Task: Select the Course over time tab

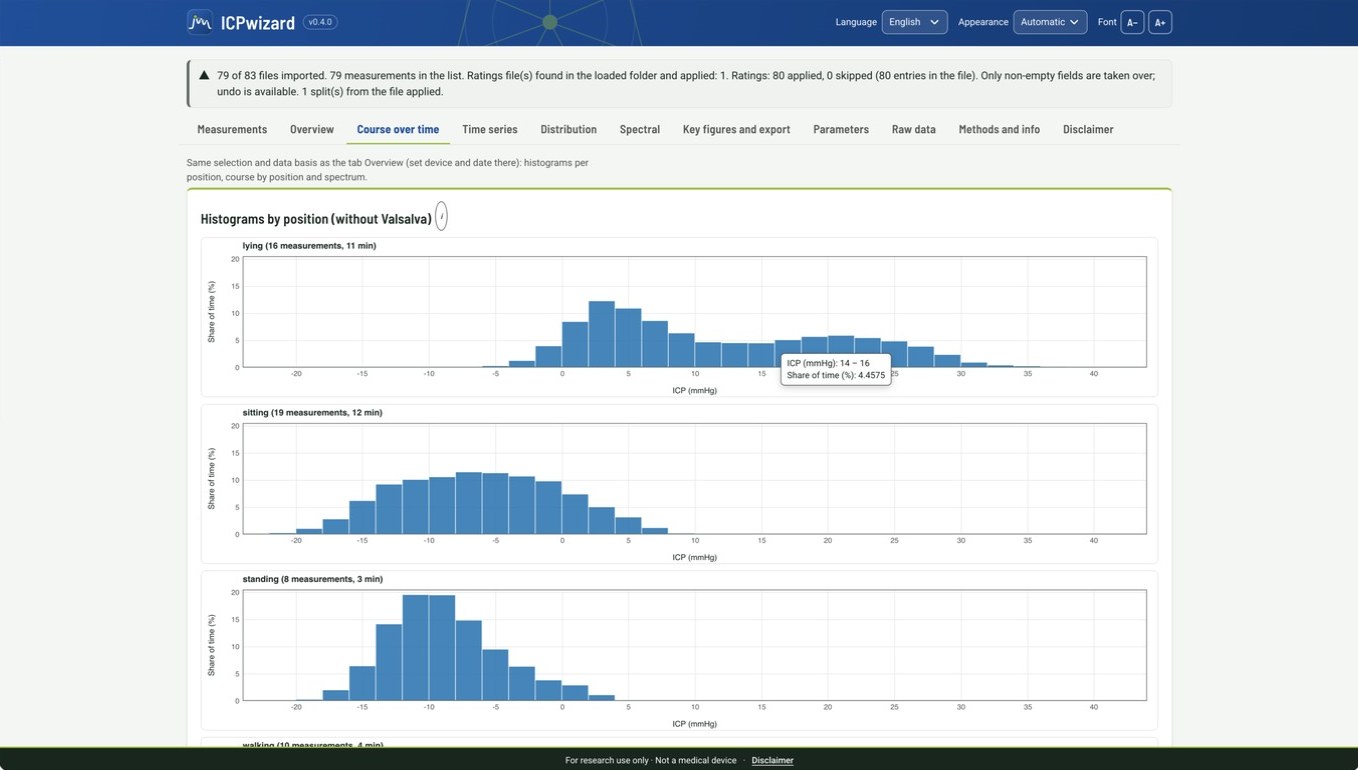Action: (x=398, y=129)
